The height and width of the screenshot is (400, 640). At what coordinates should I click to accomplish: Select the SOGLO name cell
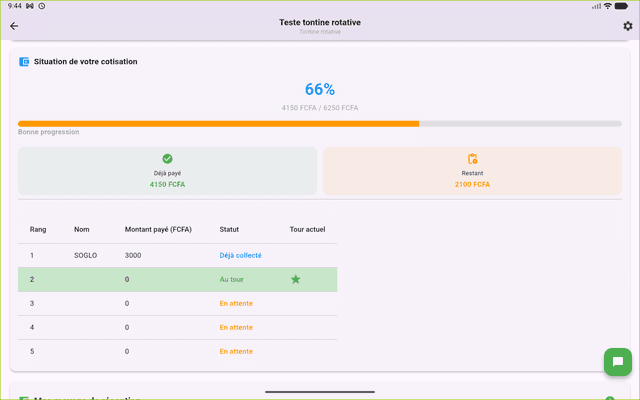tap(85, 256)
